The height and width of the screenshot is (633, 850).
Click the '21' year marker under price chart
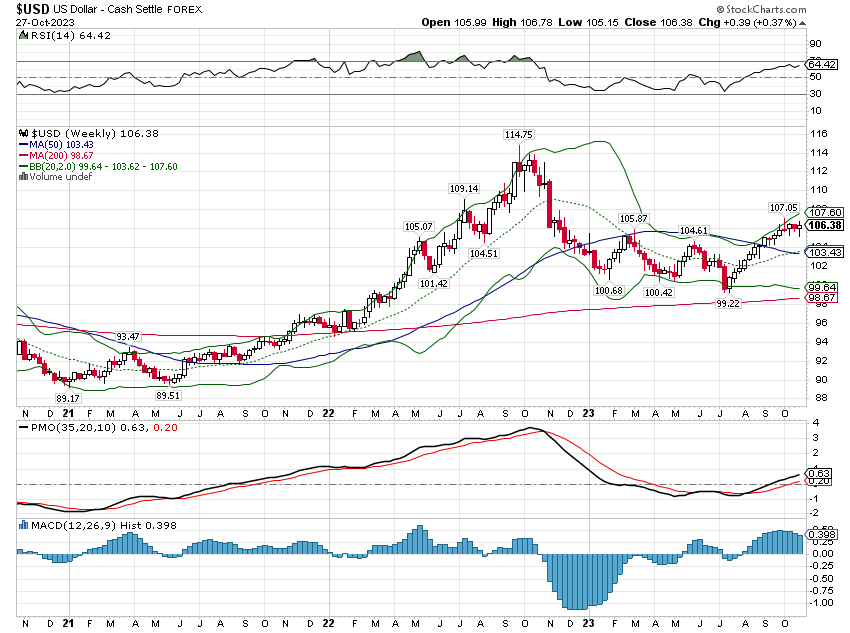(x=68, y=413)
